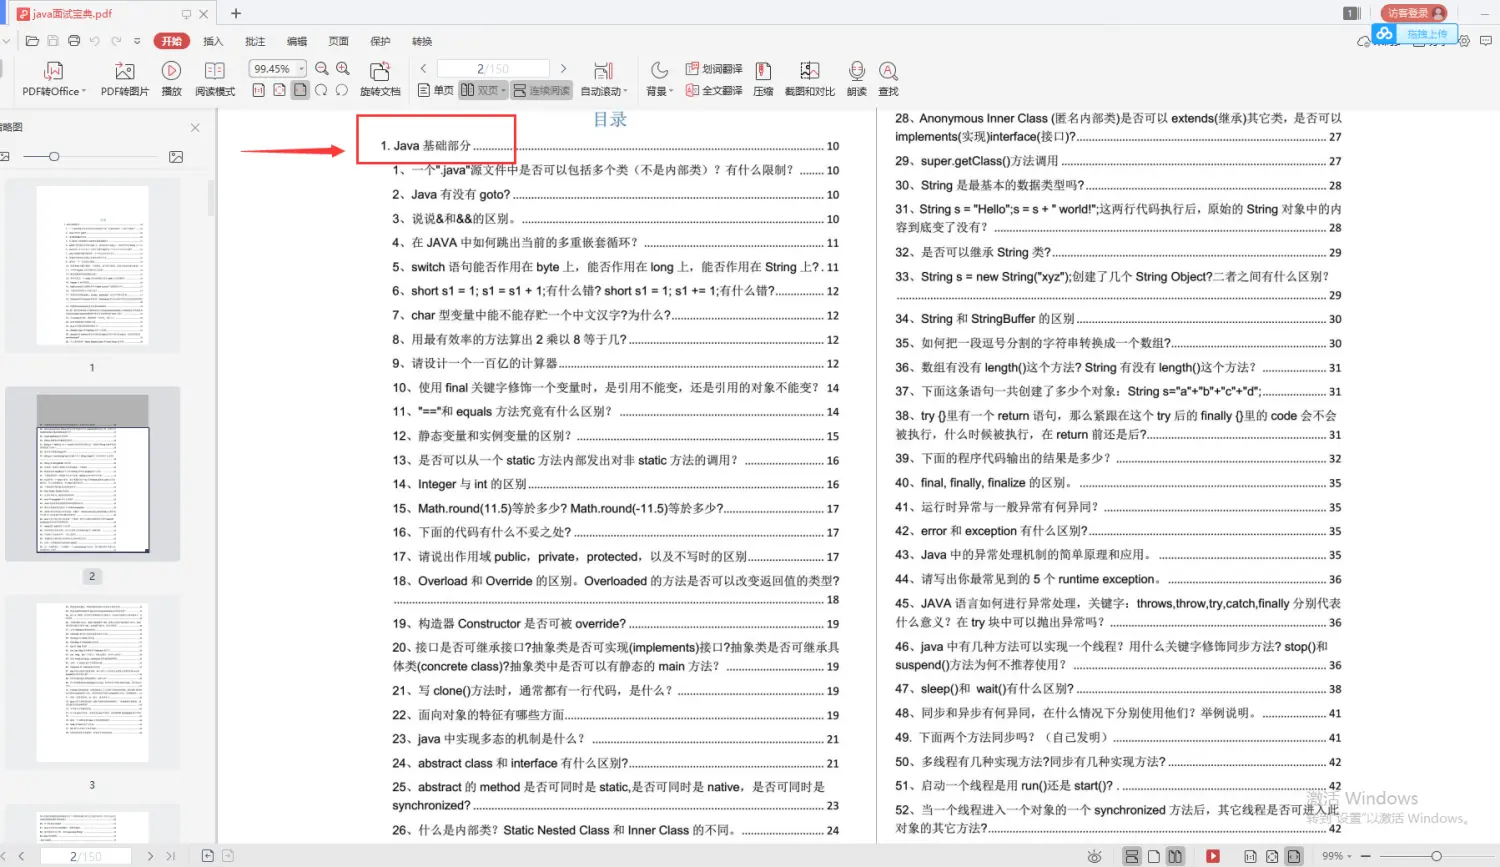Switch to the 插入 ribbon tab
This screenshot has height=867, width=1500.
(212, 41)
